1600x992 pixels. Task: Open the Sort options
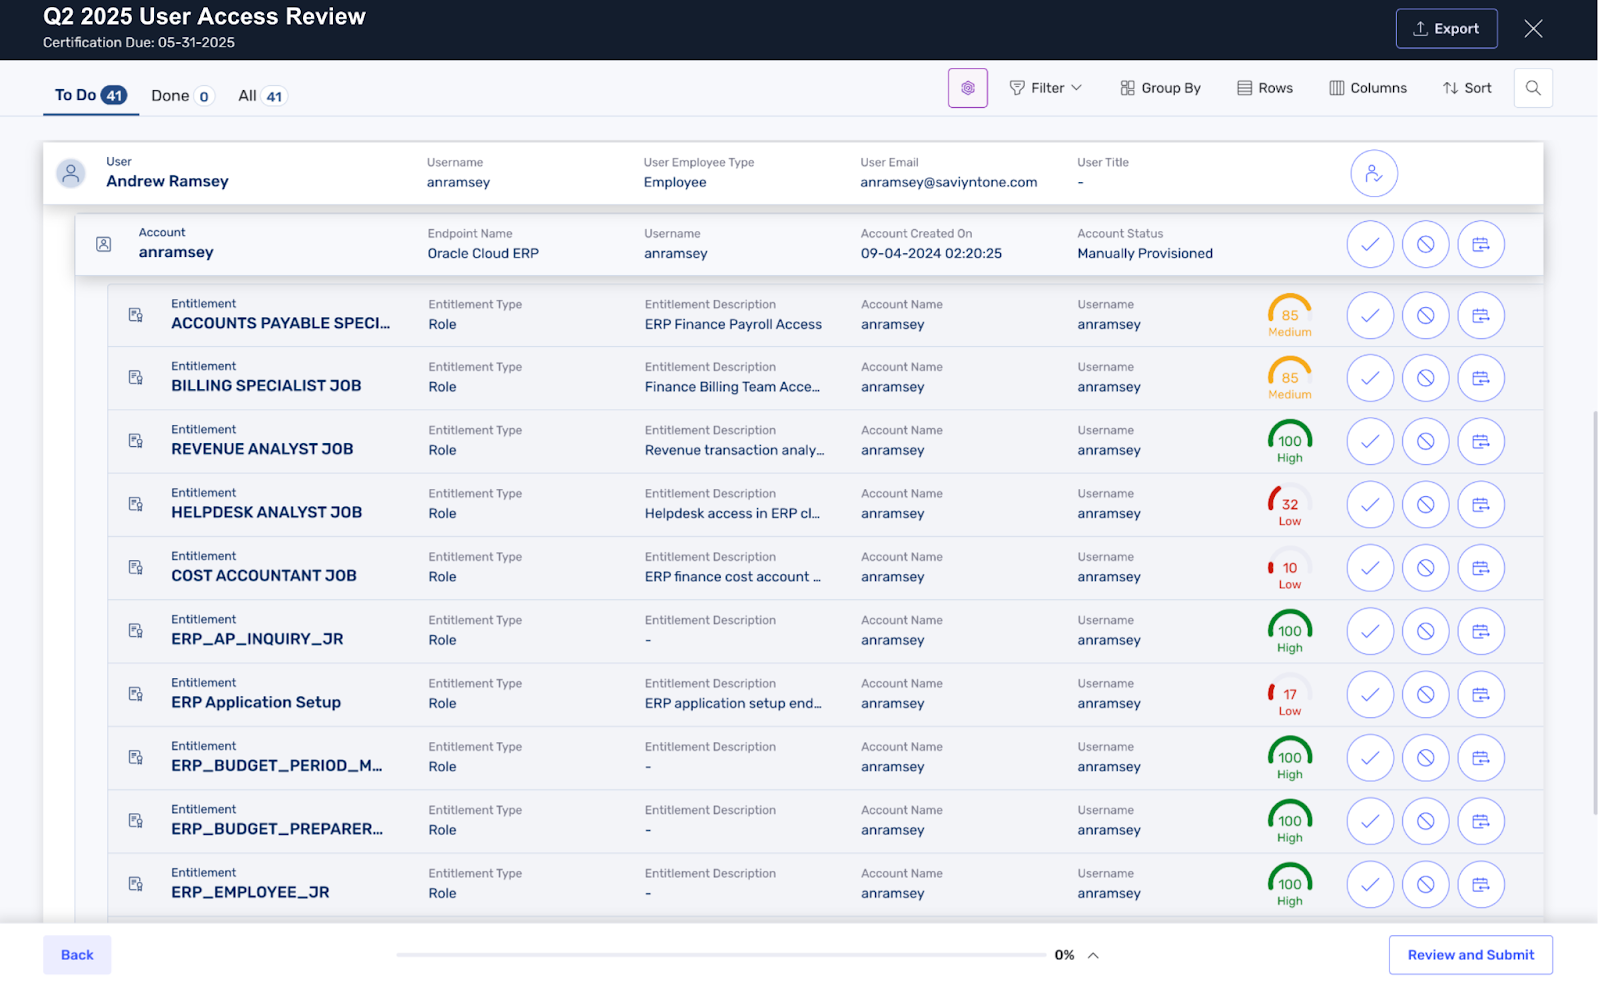tap(1466, 88)
